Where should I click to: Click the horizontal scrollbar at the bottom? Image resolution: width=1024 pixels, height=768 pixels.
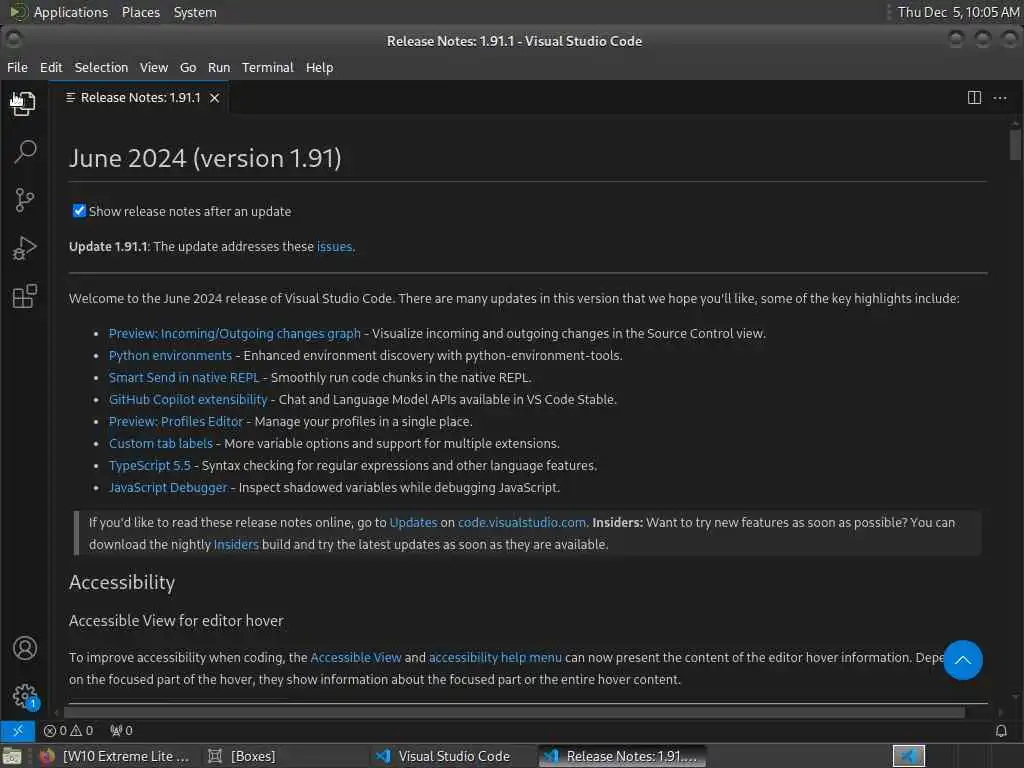click(x=514, y=712)
